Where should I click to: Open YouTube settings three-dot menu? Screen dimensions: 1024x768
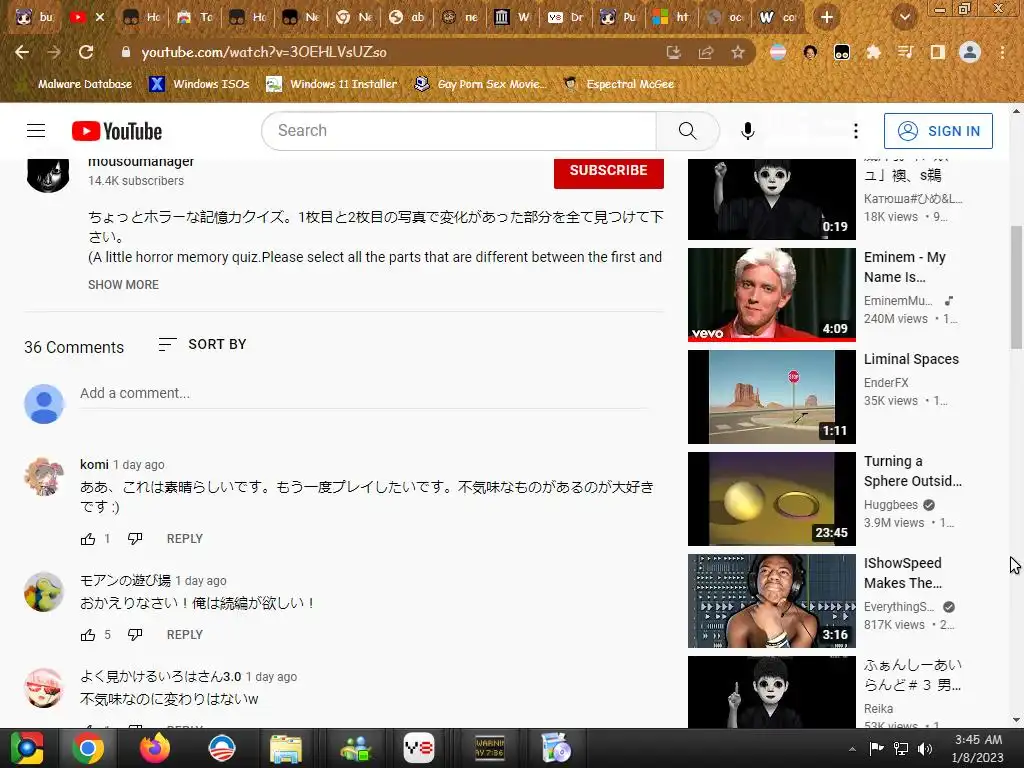(856, 131)
